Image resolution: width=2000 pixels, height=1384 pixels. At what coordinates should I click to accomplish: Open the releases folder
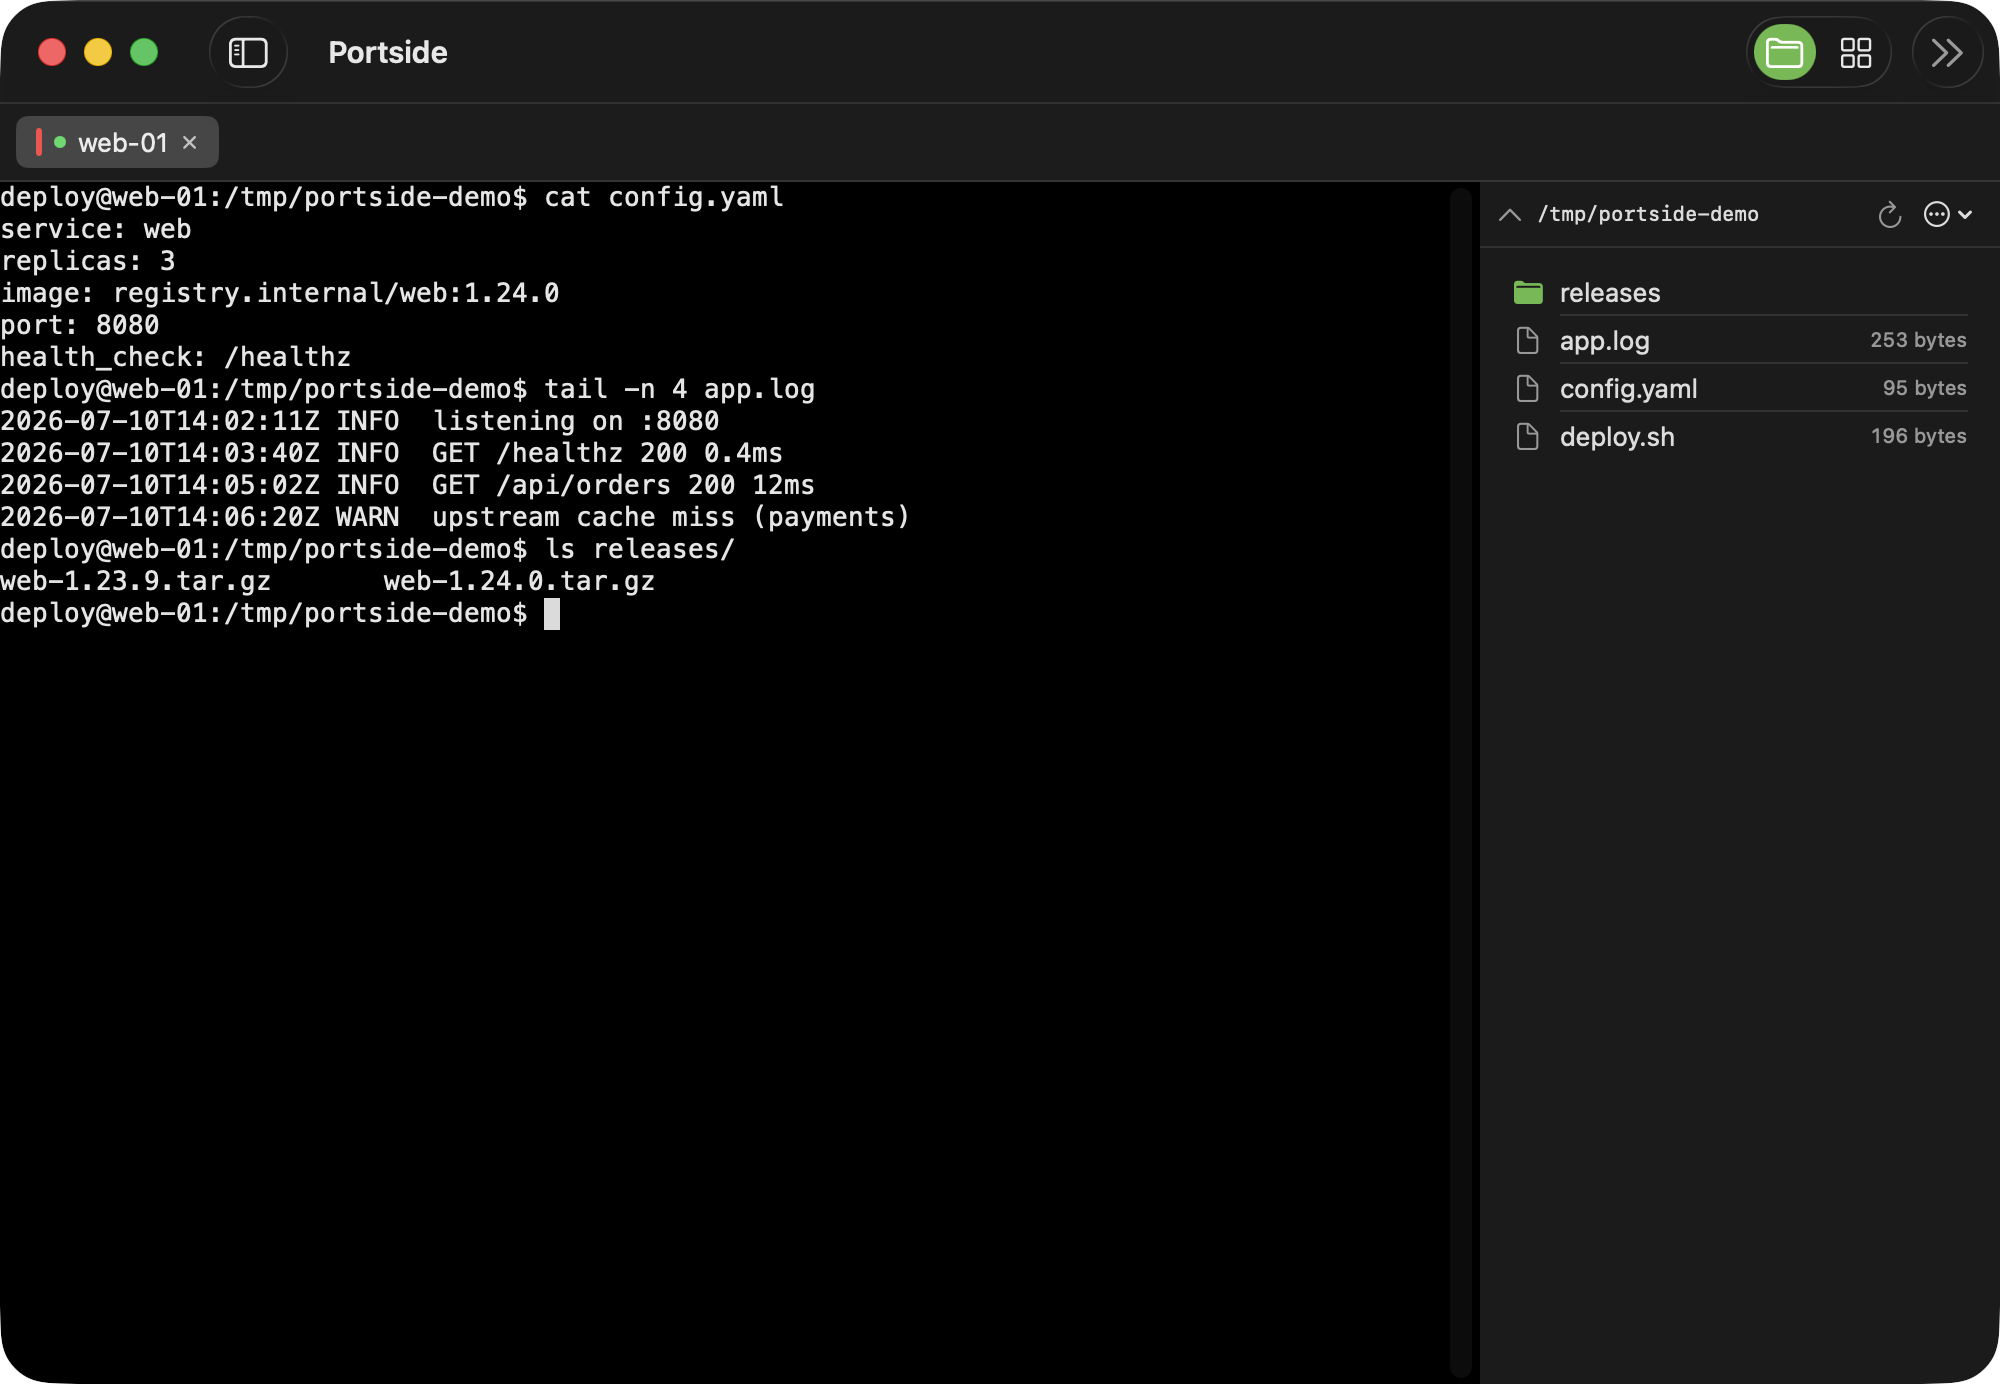[x=1740, y=292]
